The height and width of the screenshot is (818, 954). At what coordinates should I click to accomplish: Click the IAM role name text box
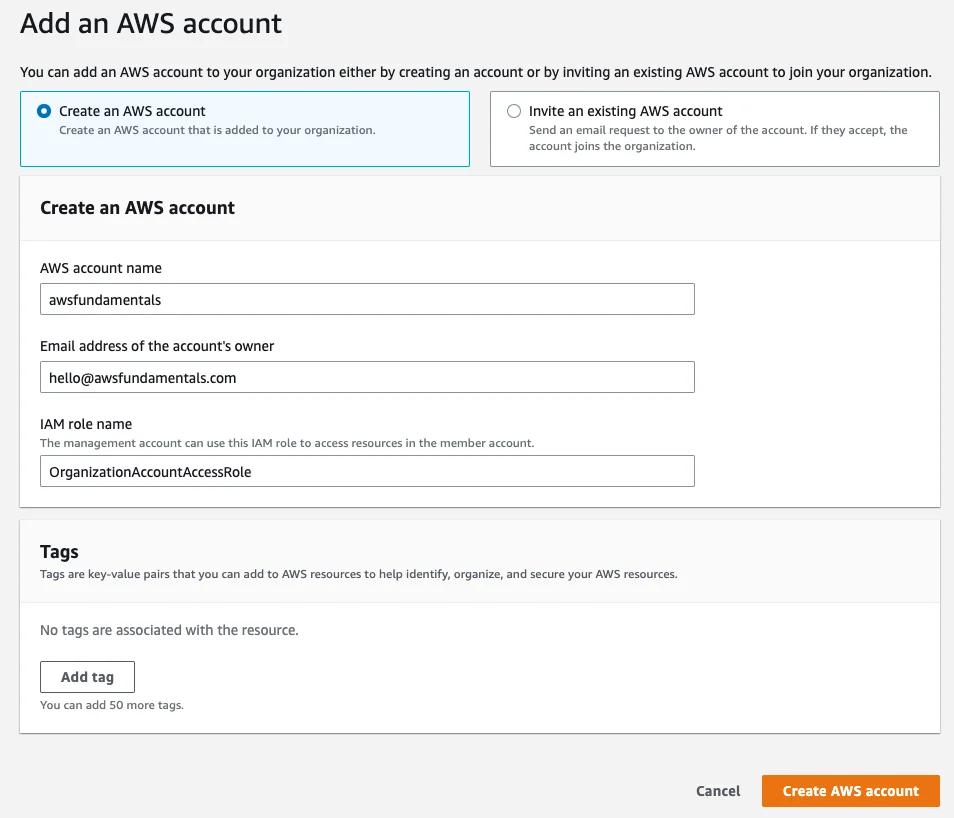pos(367,471)
